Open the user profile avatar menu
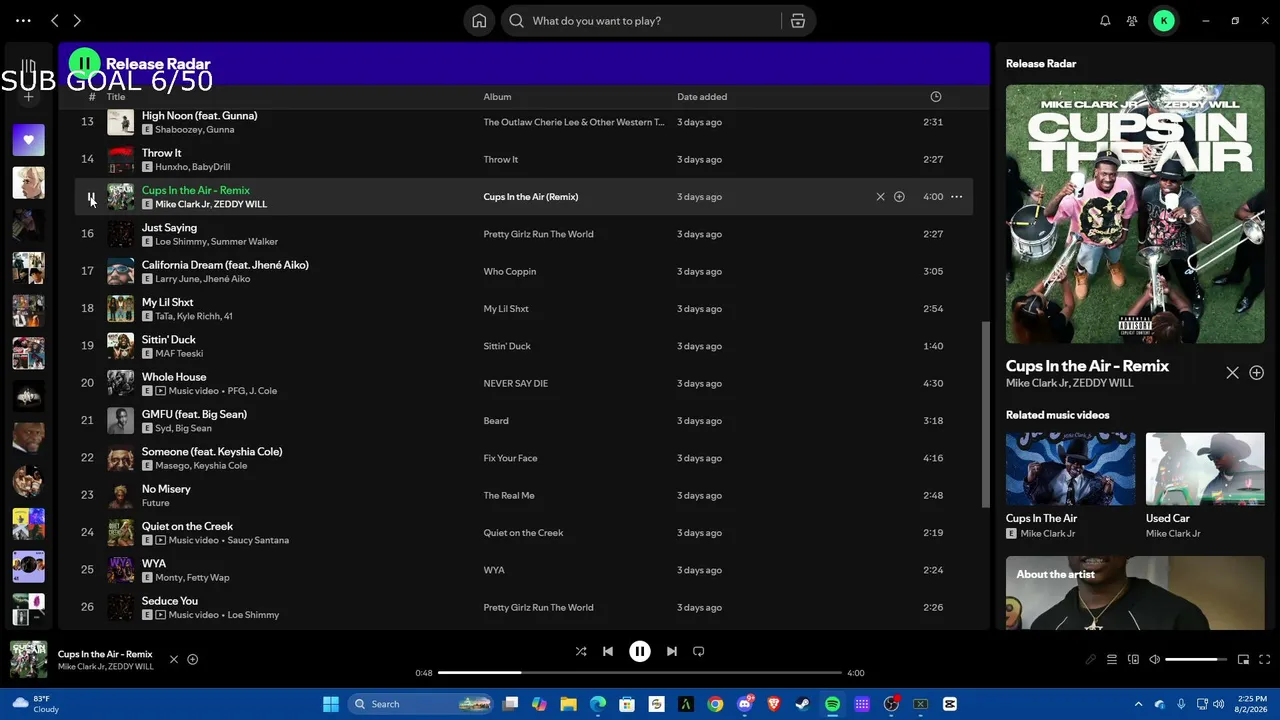 (x=1164, y=21)
